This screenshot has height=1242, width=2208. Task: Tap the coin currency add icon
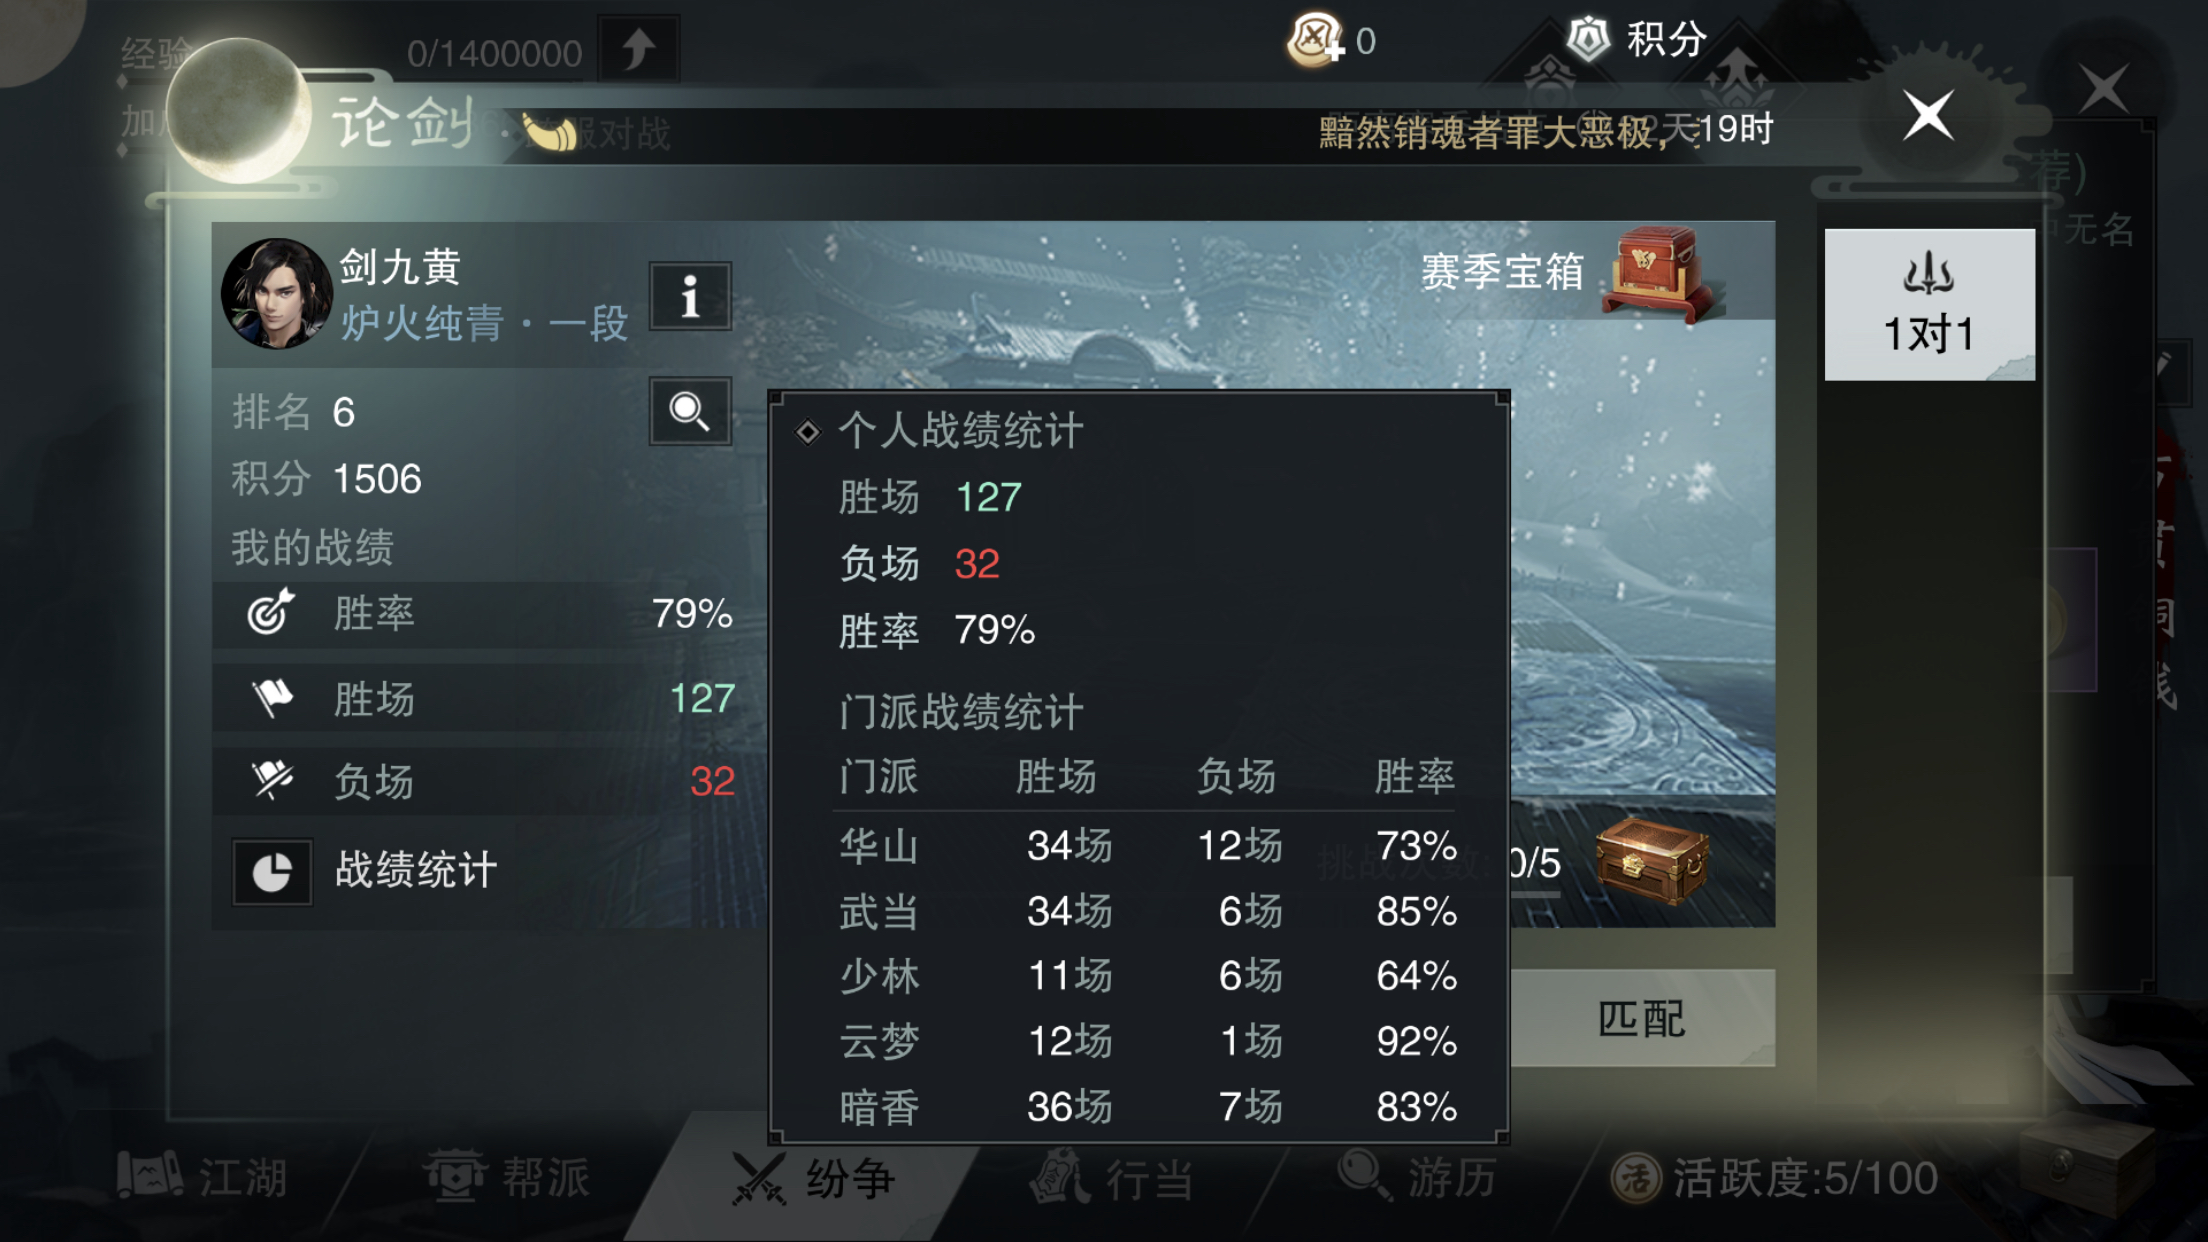tap(1315, 40)
